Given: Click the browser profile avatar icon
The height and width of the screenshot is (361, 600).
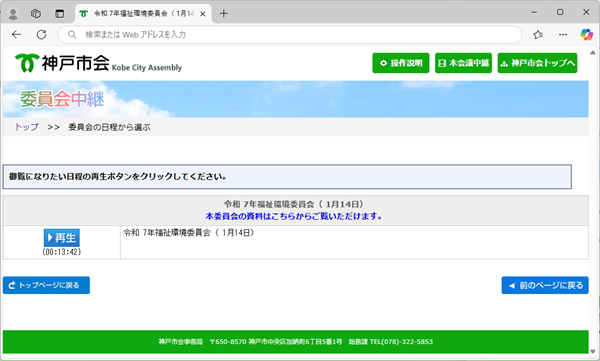Looking at the screenshot, I should 13,14.
